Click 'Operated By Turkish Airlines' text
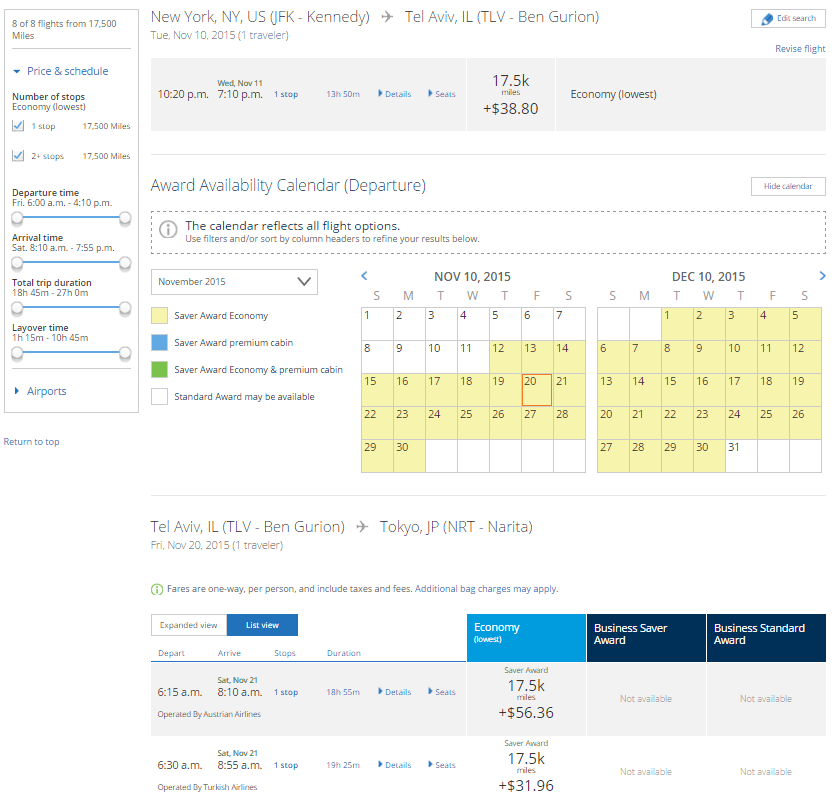The height and width of the screenshot is (802, 840). [207, 787]
